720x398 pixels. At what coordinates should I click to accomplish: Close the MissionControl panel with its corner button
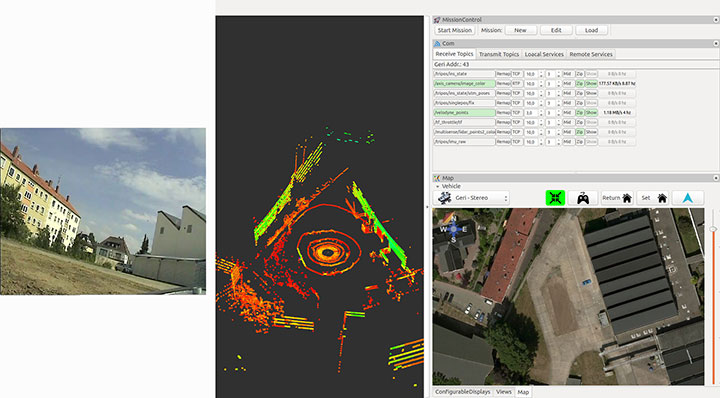(x=716, y=20)
